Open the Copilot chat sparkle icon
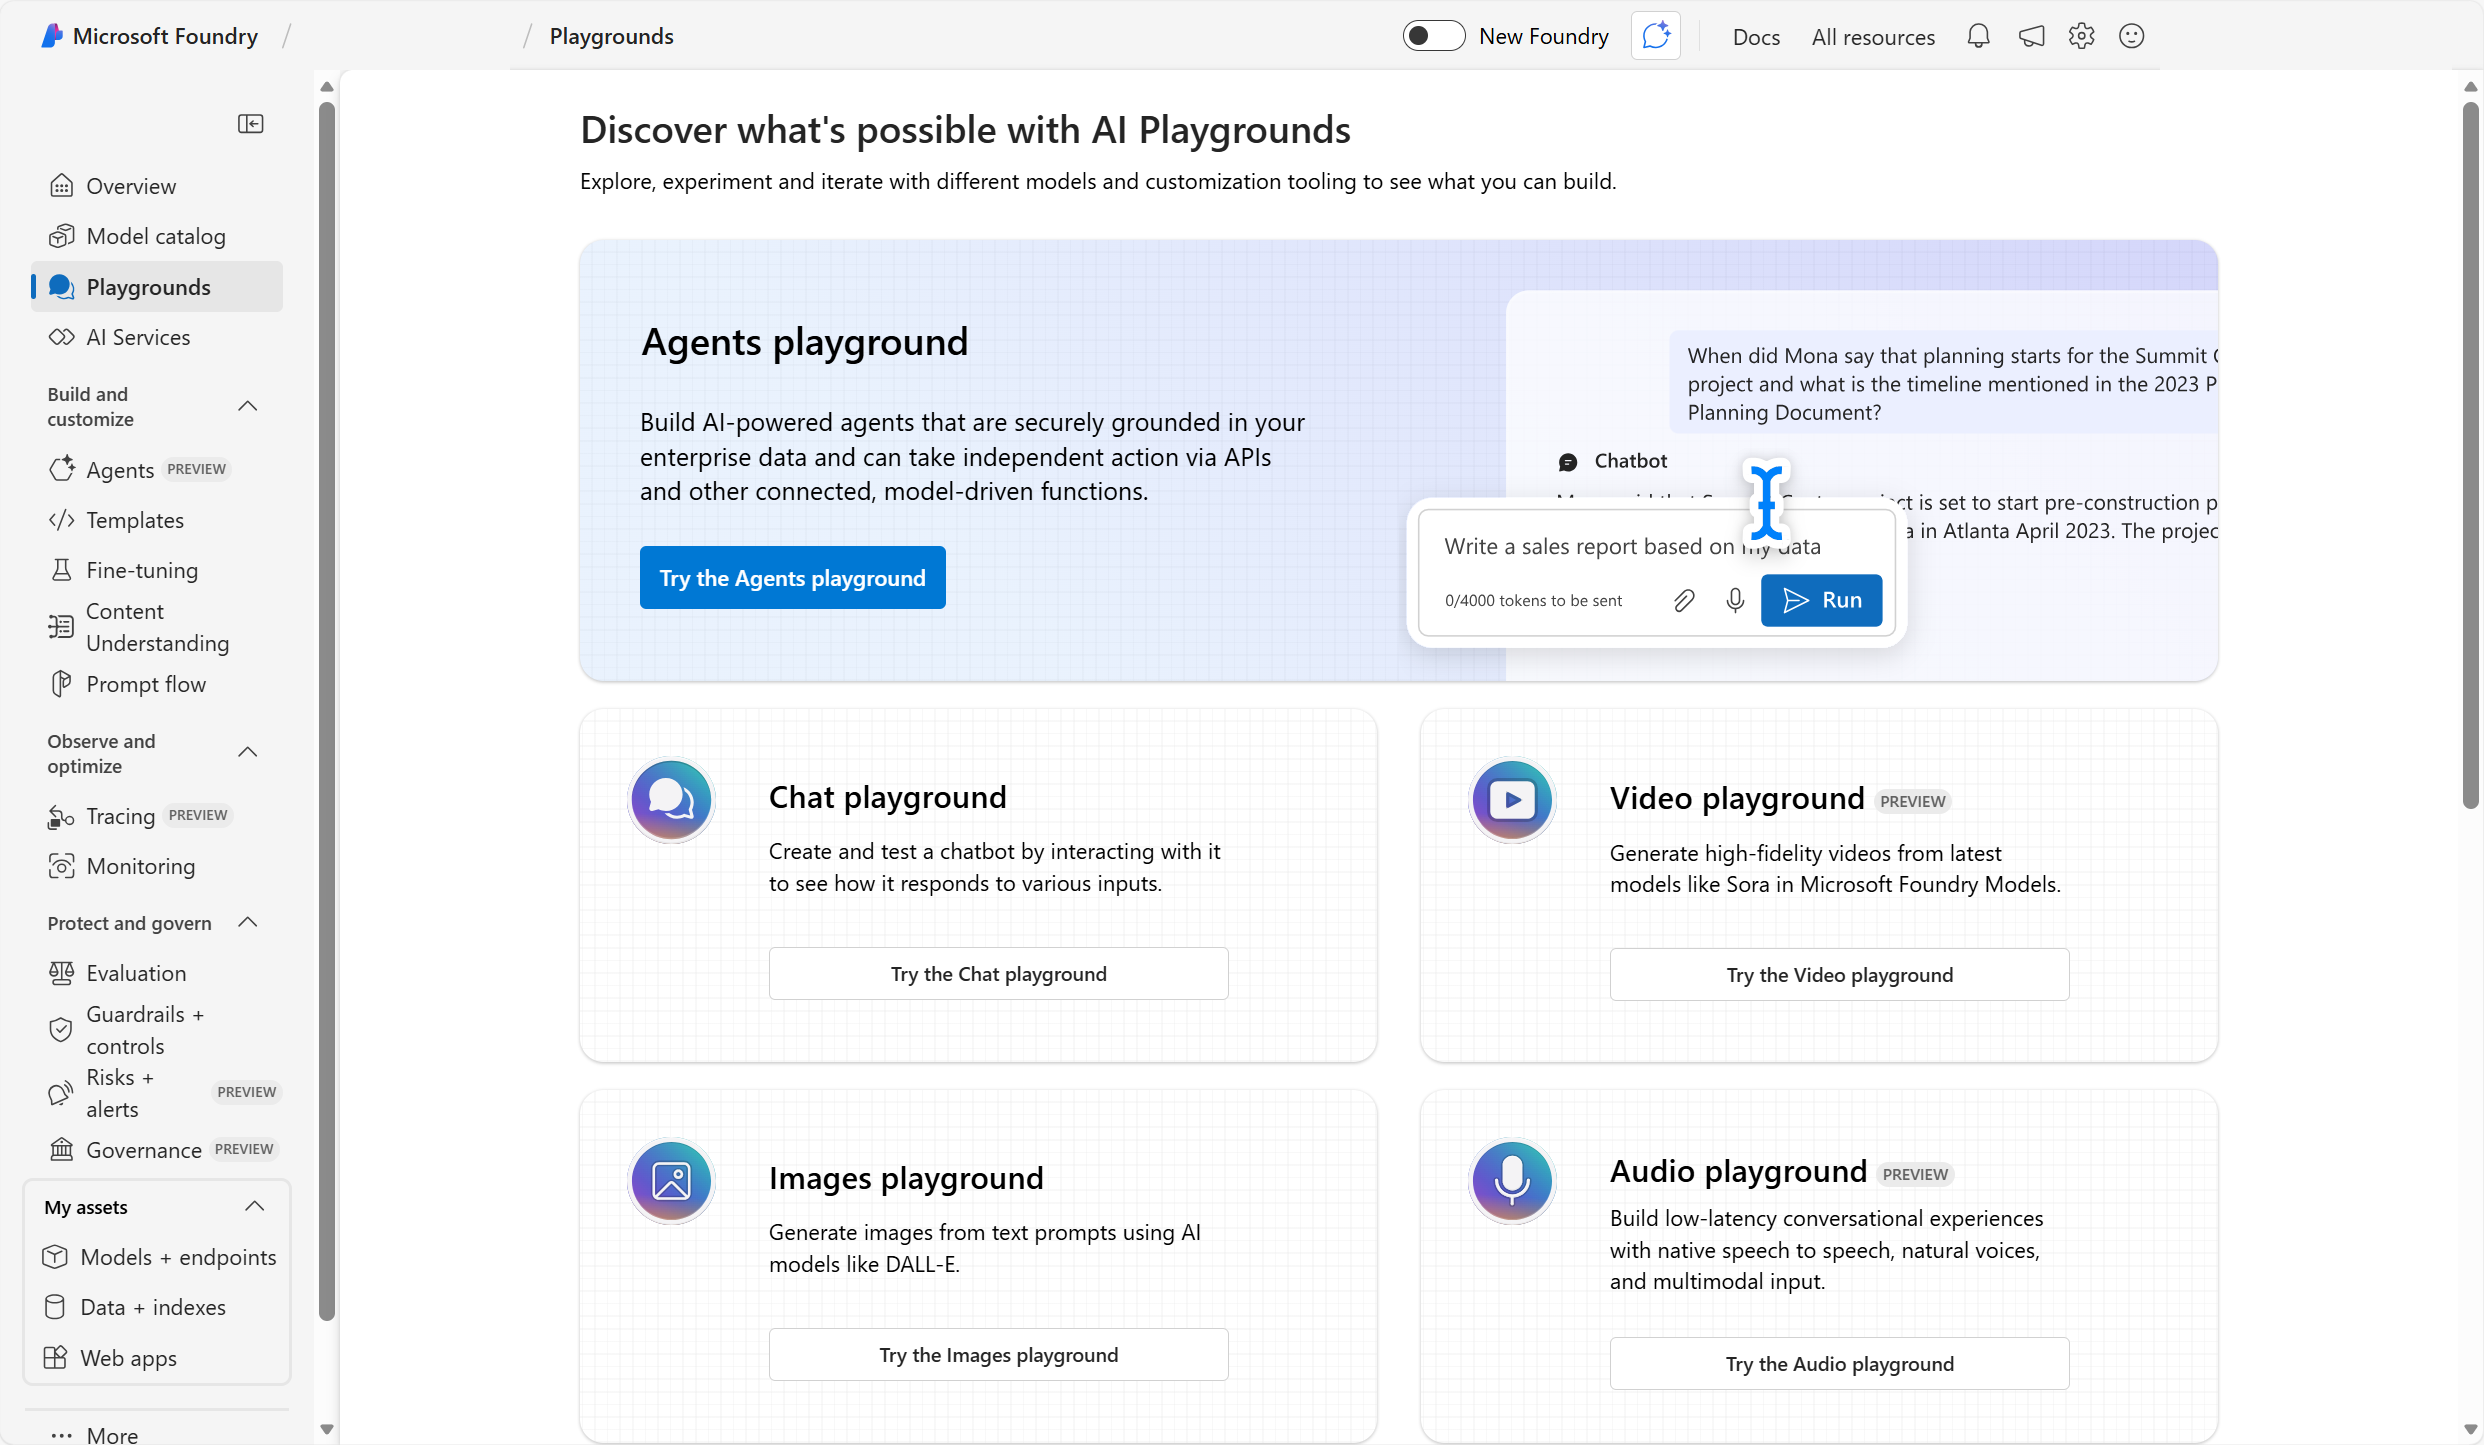2484x1445 pixels. pos(1655,35)
